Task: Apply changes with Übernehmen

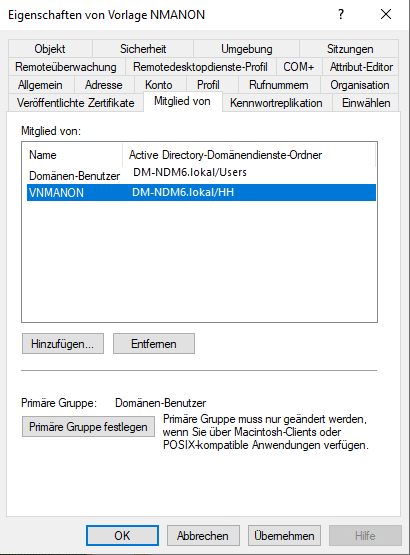Action: 284,536
